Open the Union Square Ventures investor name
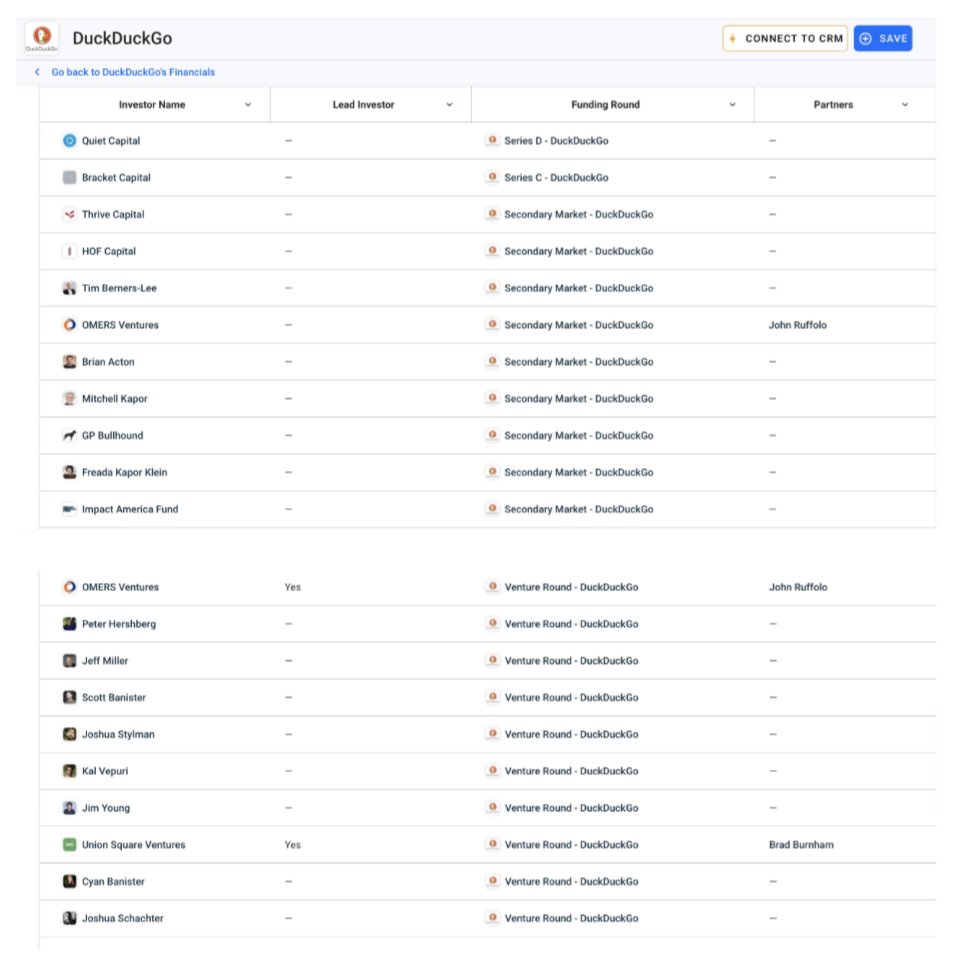The width and height of the screenshot is (962, 962). coord(134,844)
